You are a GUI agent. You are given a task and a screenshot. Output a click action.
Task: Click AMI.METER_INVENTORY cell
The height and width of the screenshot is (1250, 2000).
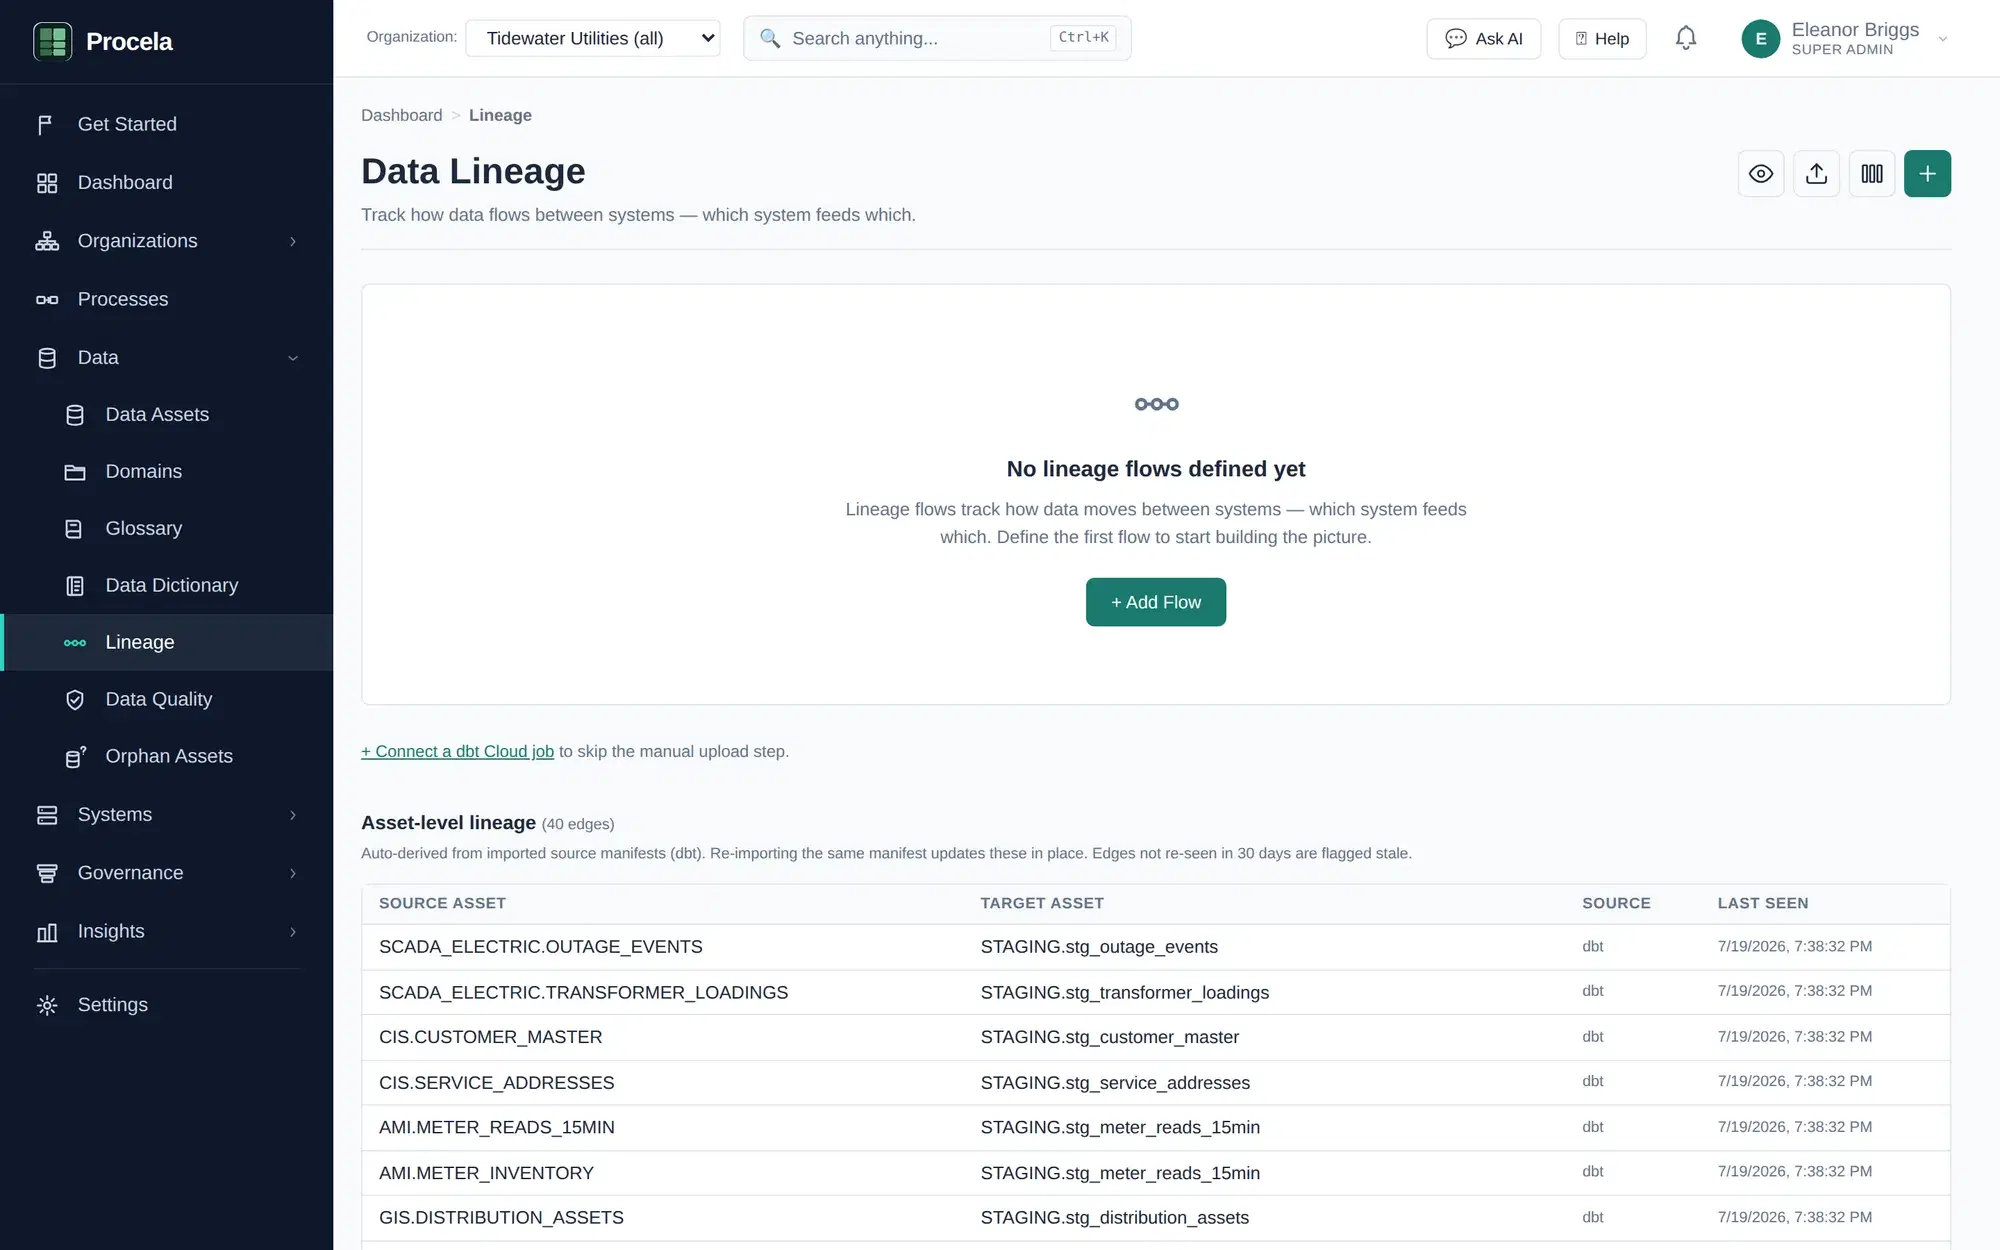pyautogui.click(x=486, y=1173)
